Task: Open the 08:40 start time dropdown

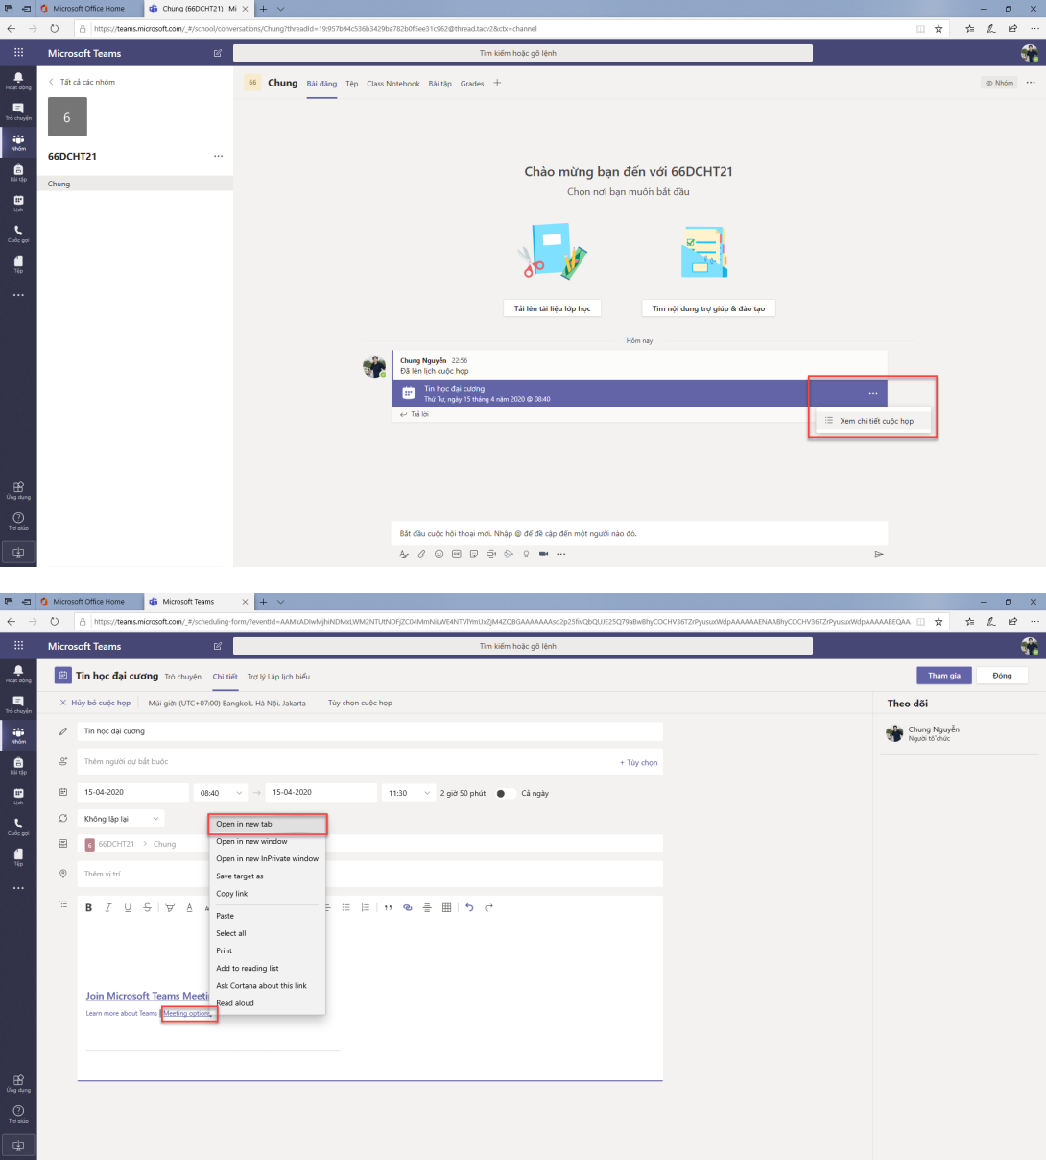Action: coord(219,793)
